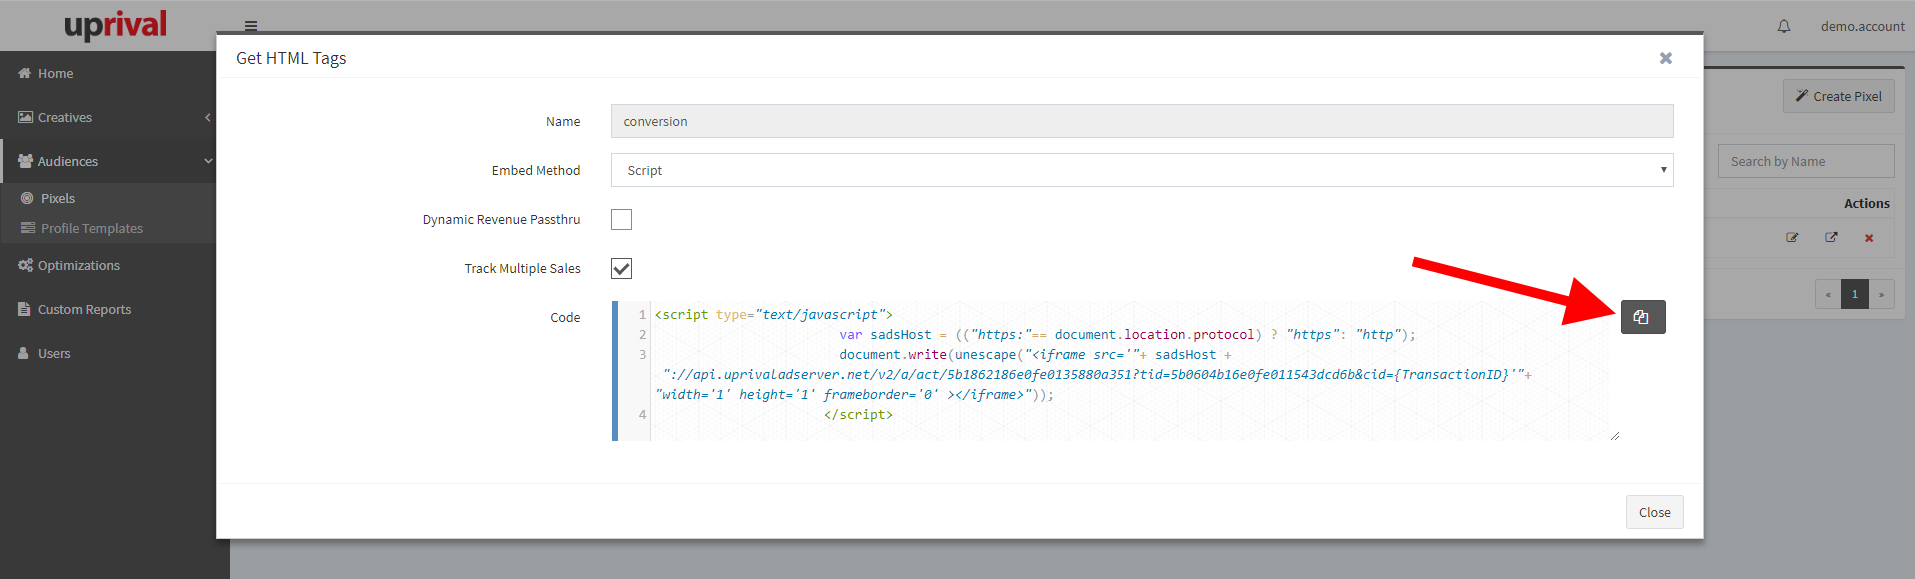Click the Home house icon

pos(25,73)
